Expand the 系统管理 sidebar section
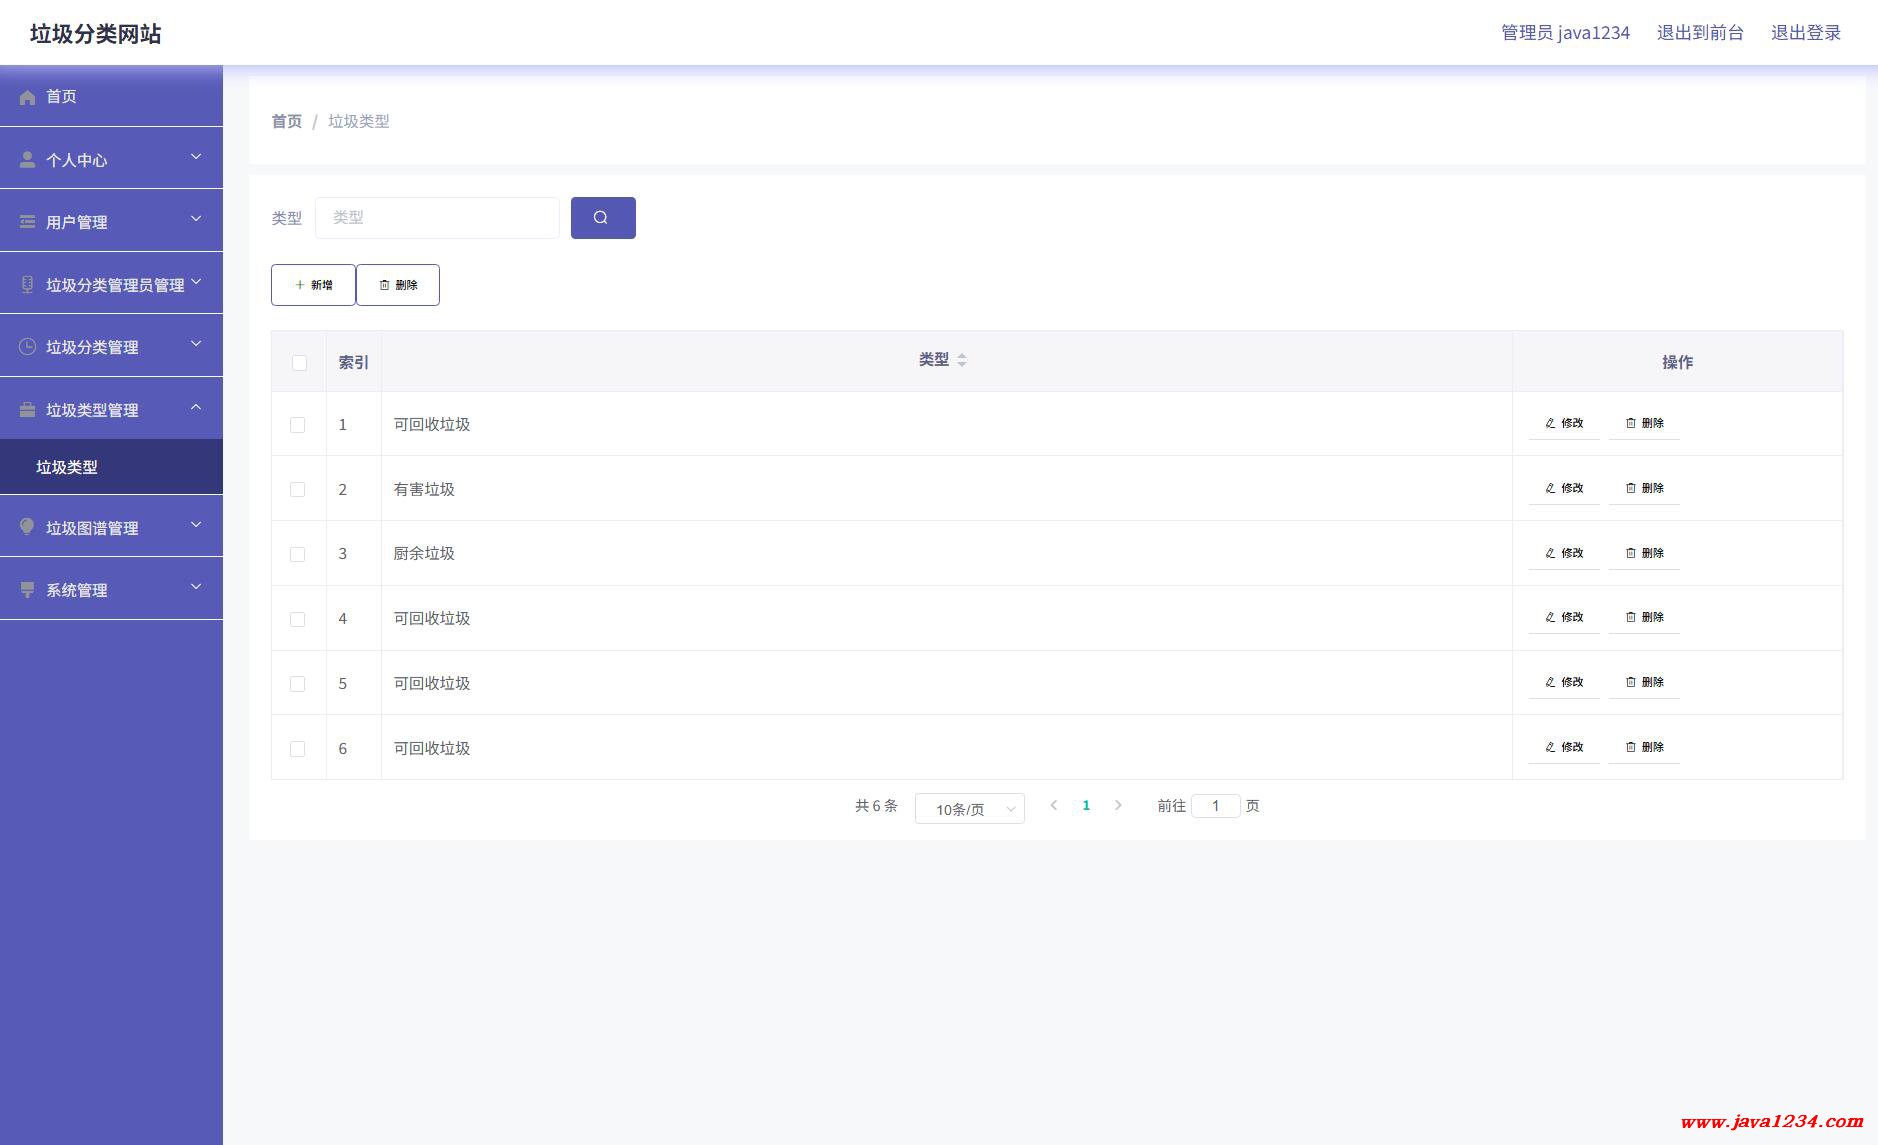 pos(111,590)
